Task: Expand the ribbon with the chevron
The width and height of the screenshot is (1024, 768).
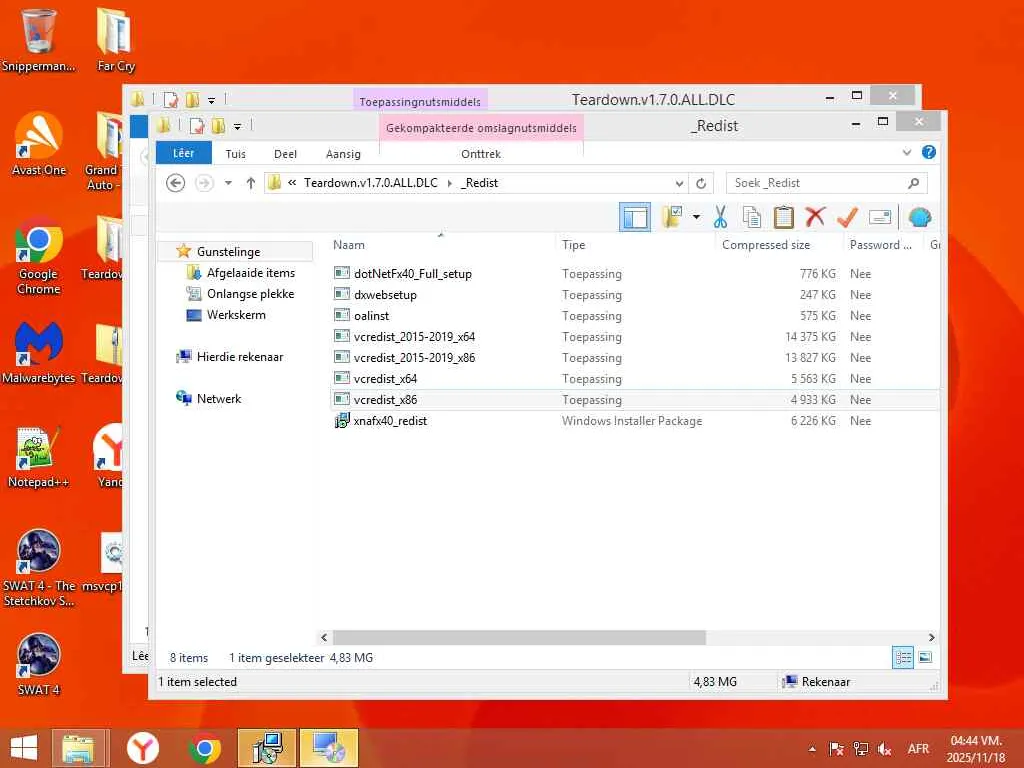Action: [x=906, y=153]
